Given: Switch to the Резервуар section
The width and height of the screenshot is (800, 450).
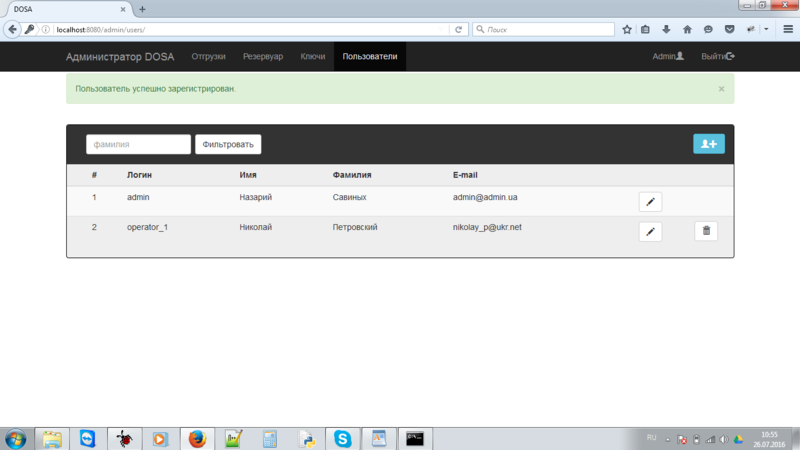Looking at the screenshot, I should tap(263, 56).
